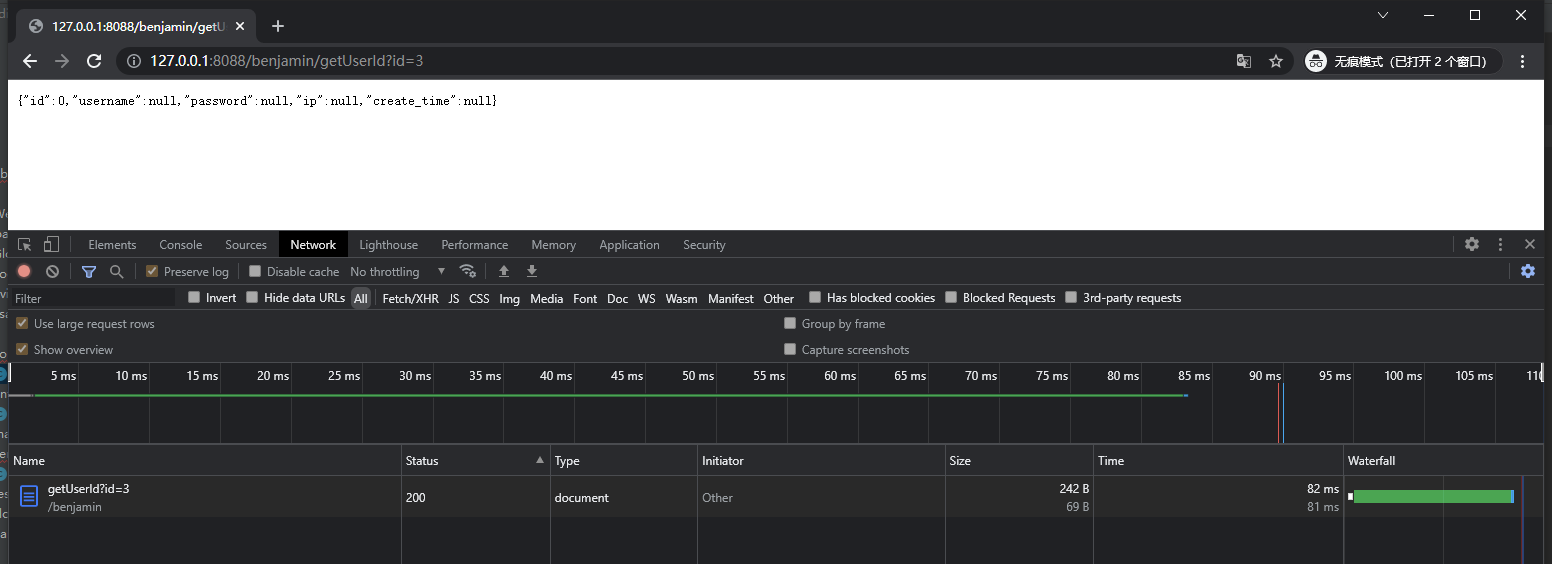Enable Group by frame

790,323
